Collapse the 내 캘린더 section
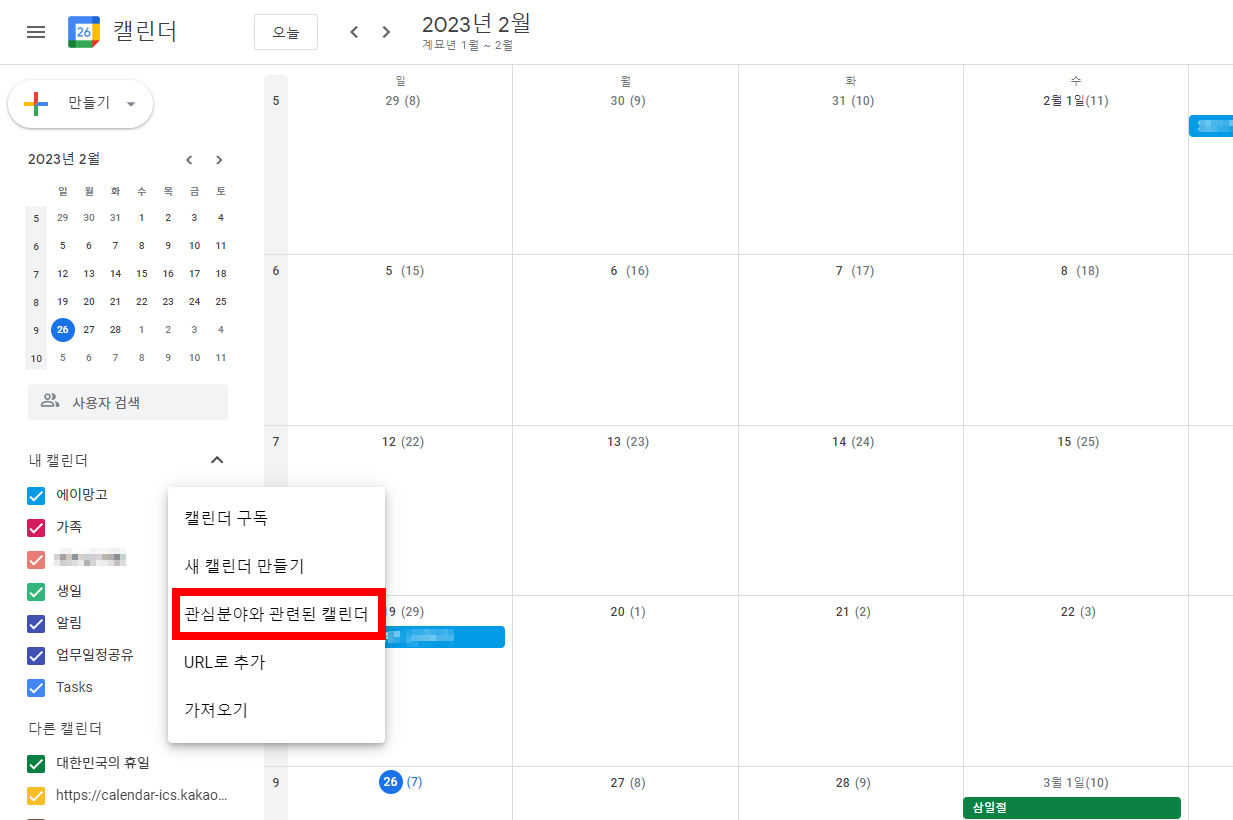 (x=217, y=460)
